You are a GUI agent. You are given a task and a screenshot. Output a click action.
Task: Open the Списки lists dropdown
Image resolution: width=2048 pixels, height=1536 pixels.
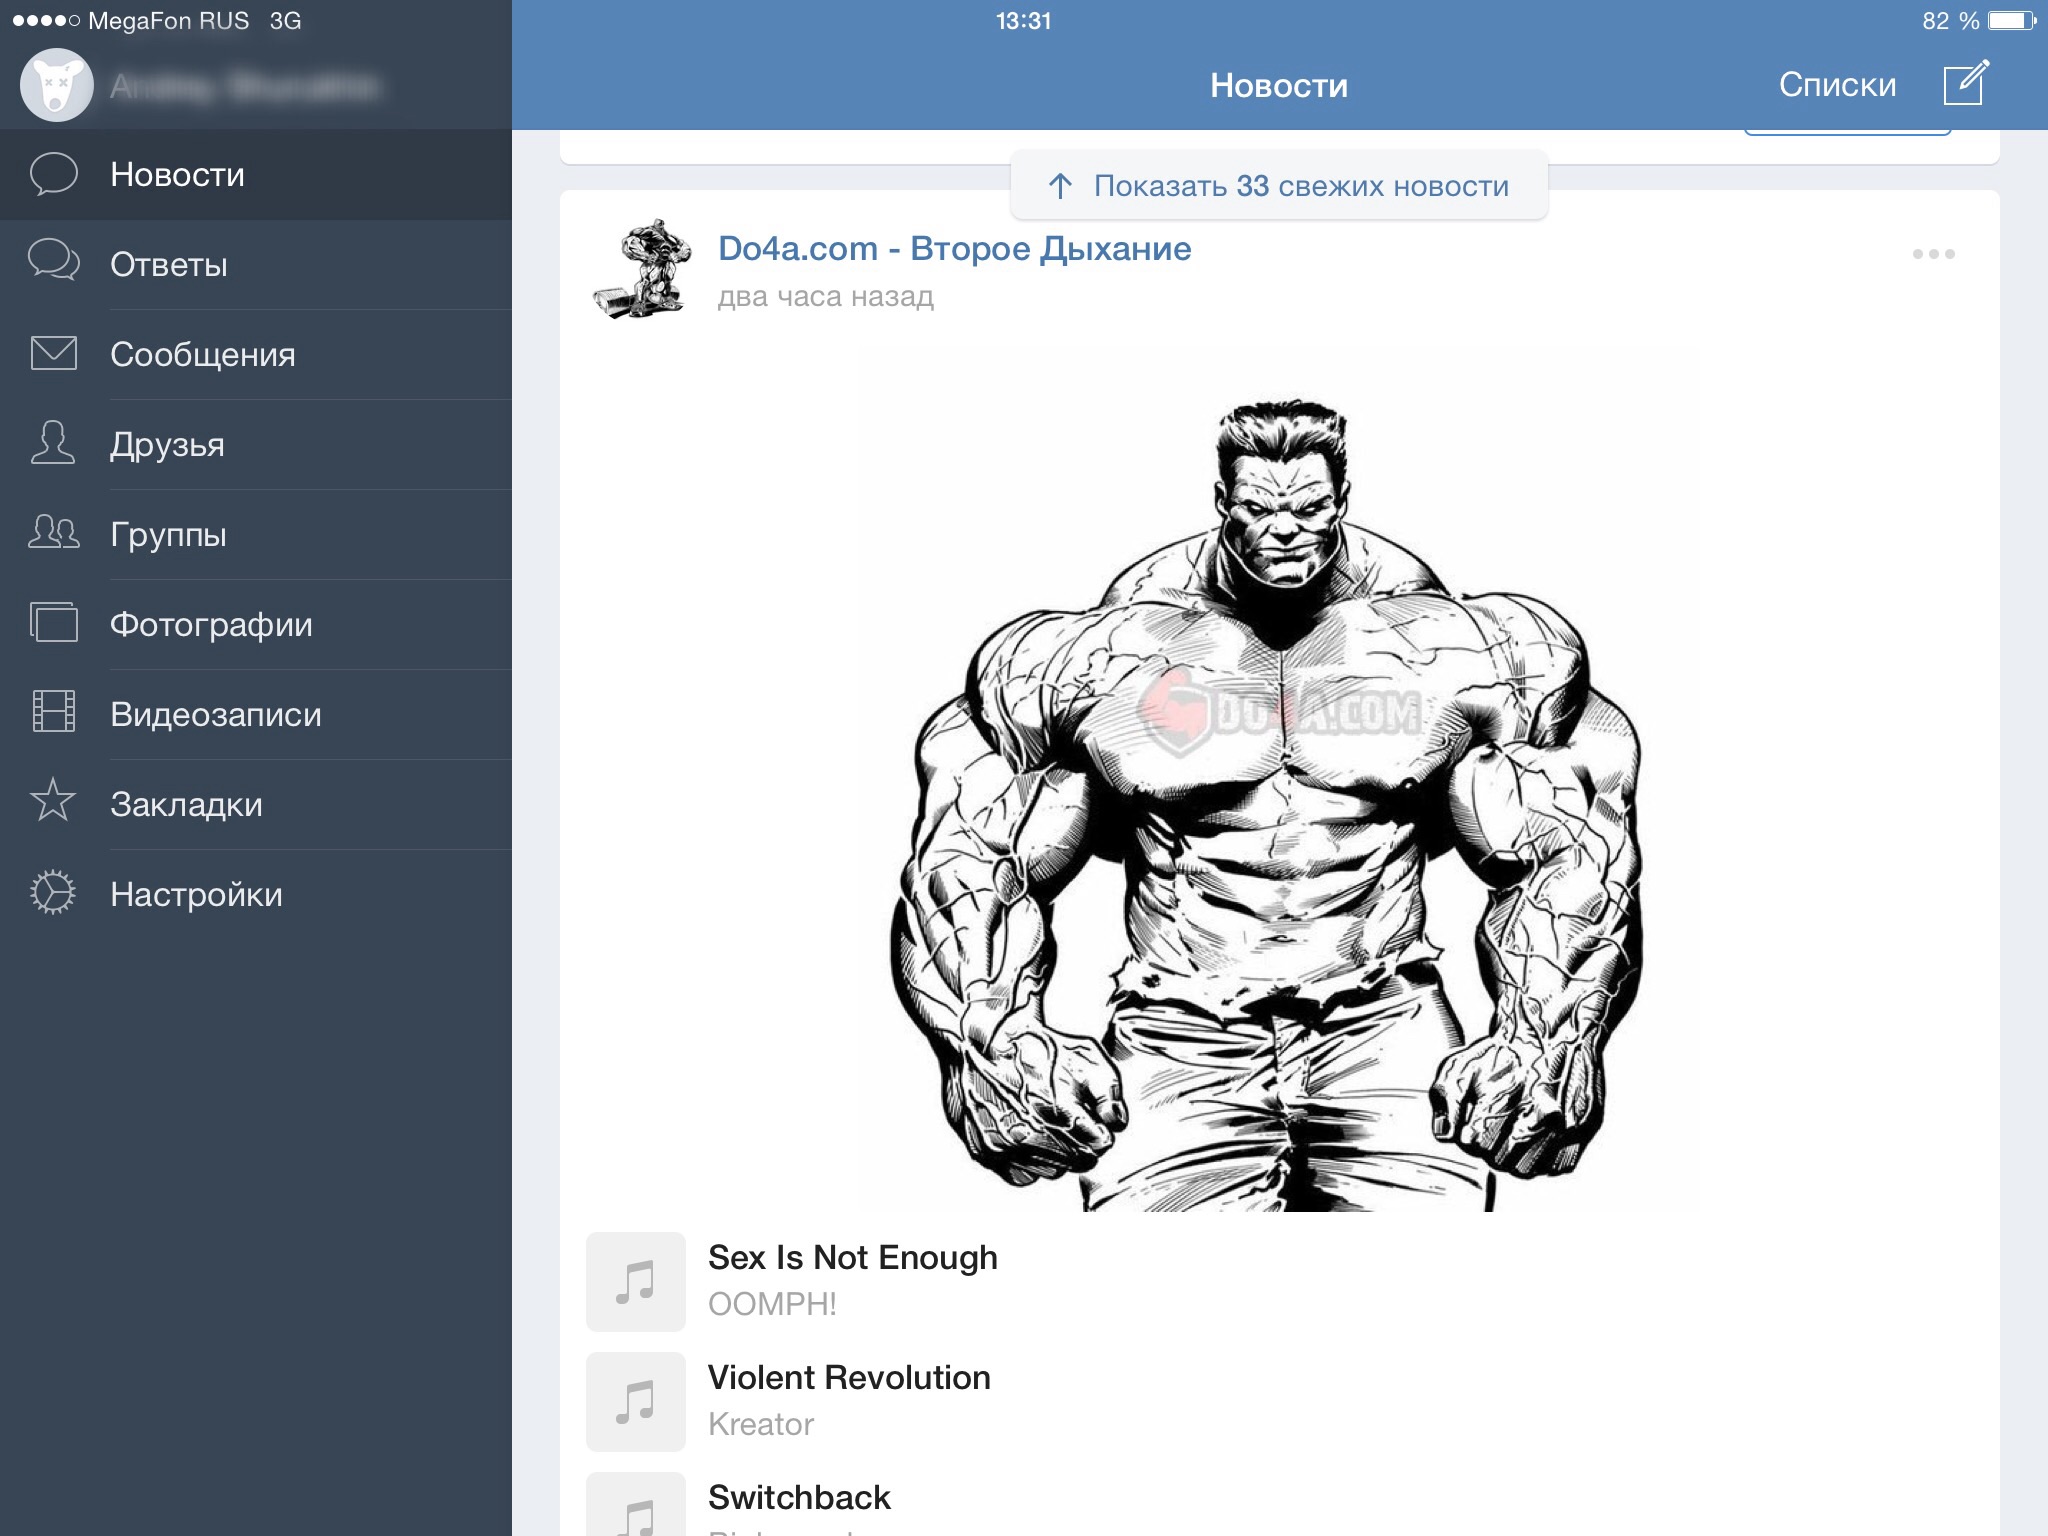[1836, 85]
